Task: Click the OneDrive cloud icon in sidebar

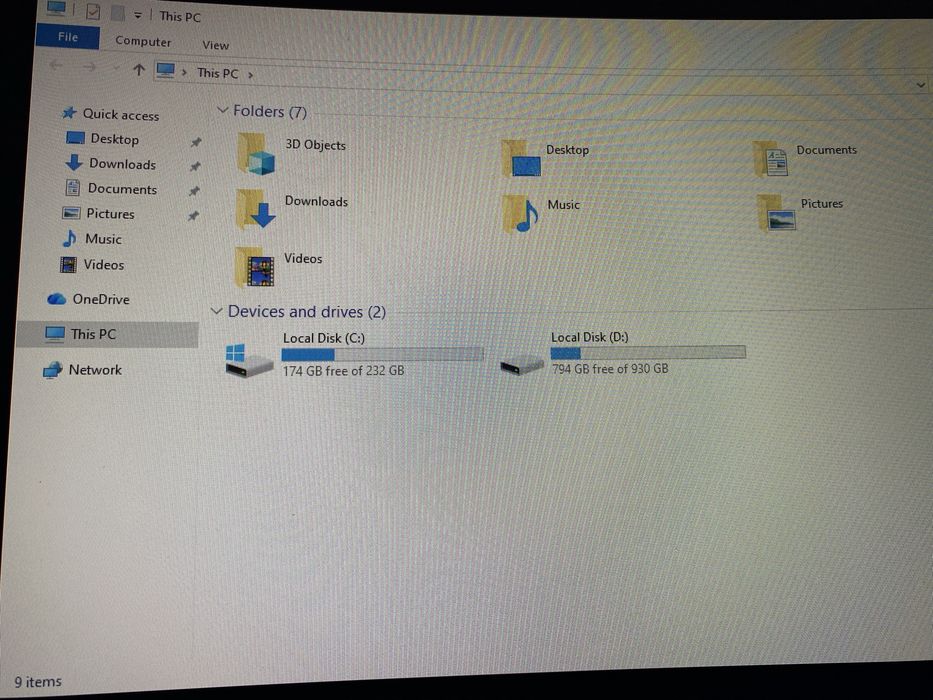Action: point(57,298)
